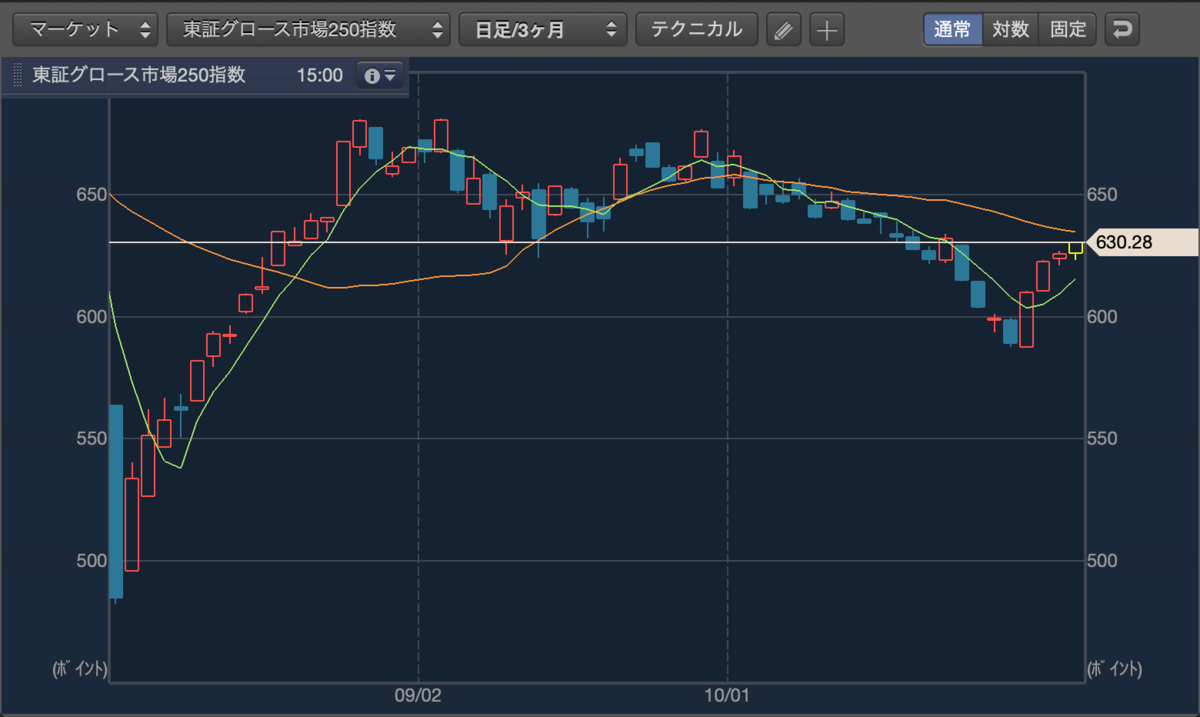Open the テクニカル indicators button
The image size is (1200, 717).
pyautogui.click(x=697, y=29)
